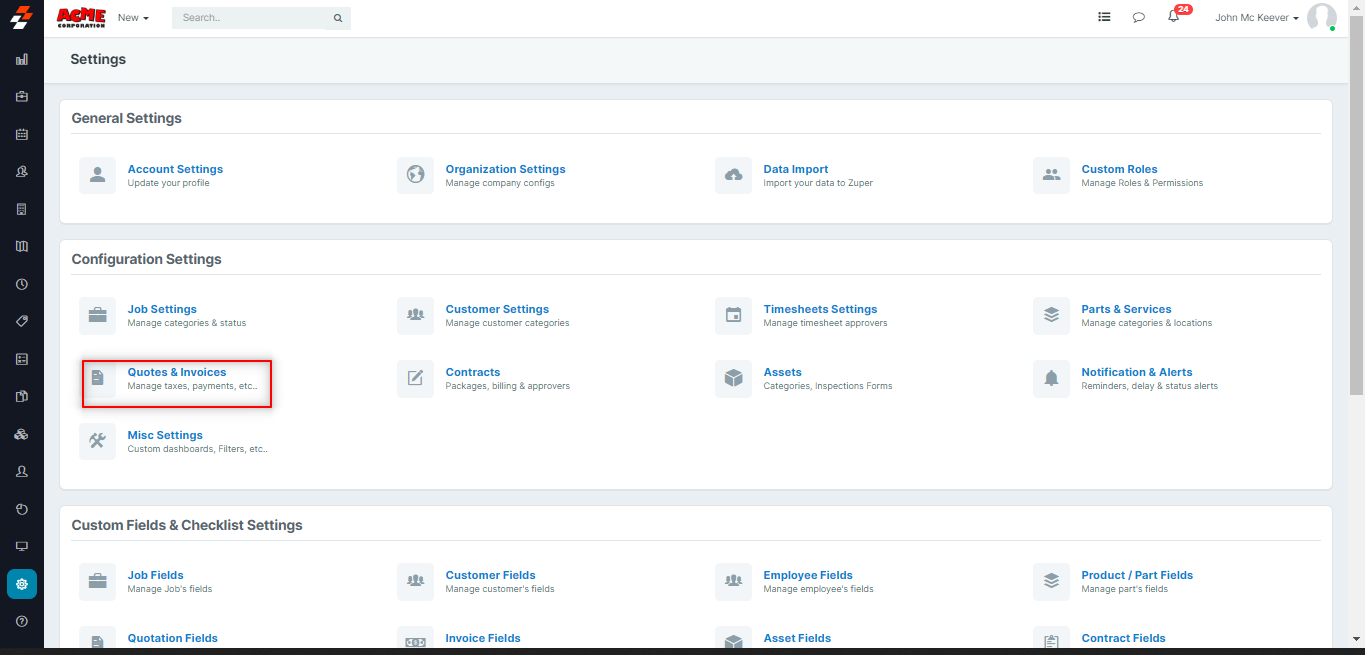Viewport: 1365px width, 655px height.
Task: Click the settings gear in left sidebar
Action: pos(22,584)
